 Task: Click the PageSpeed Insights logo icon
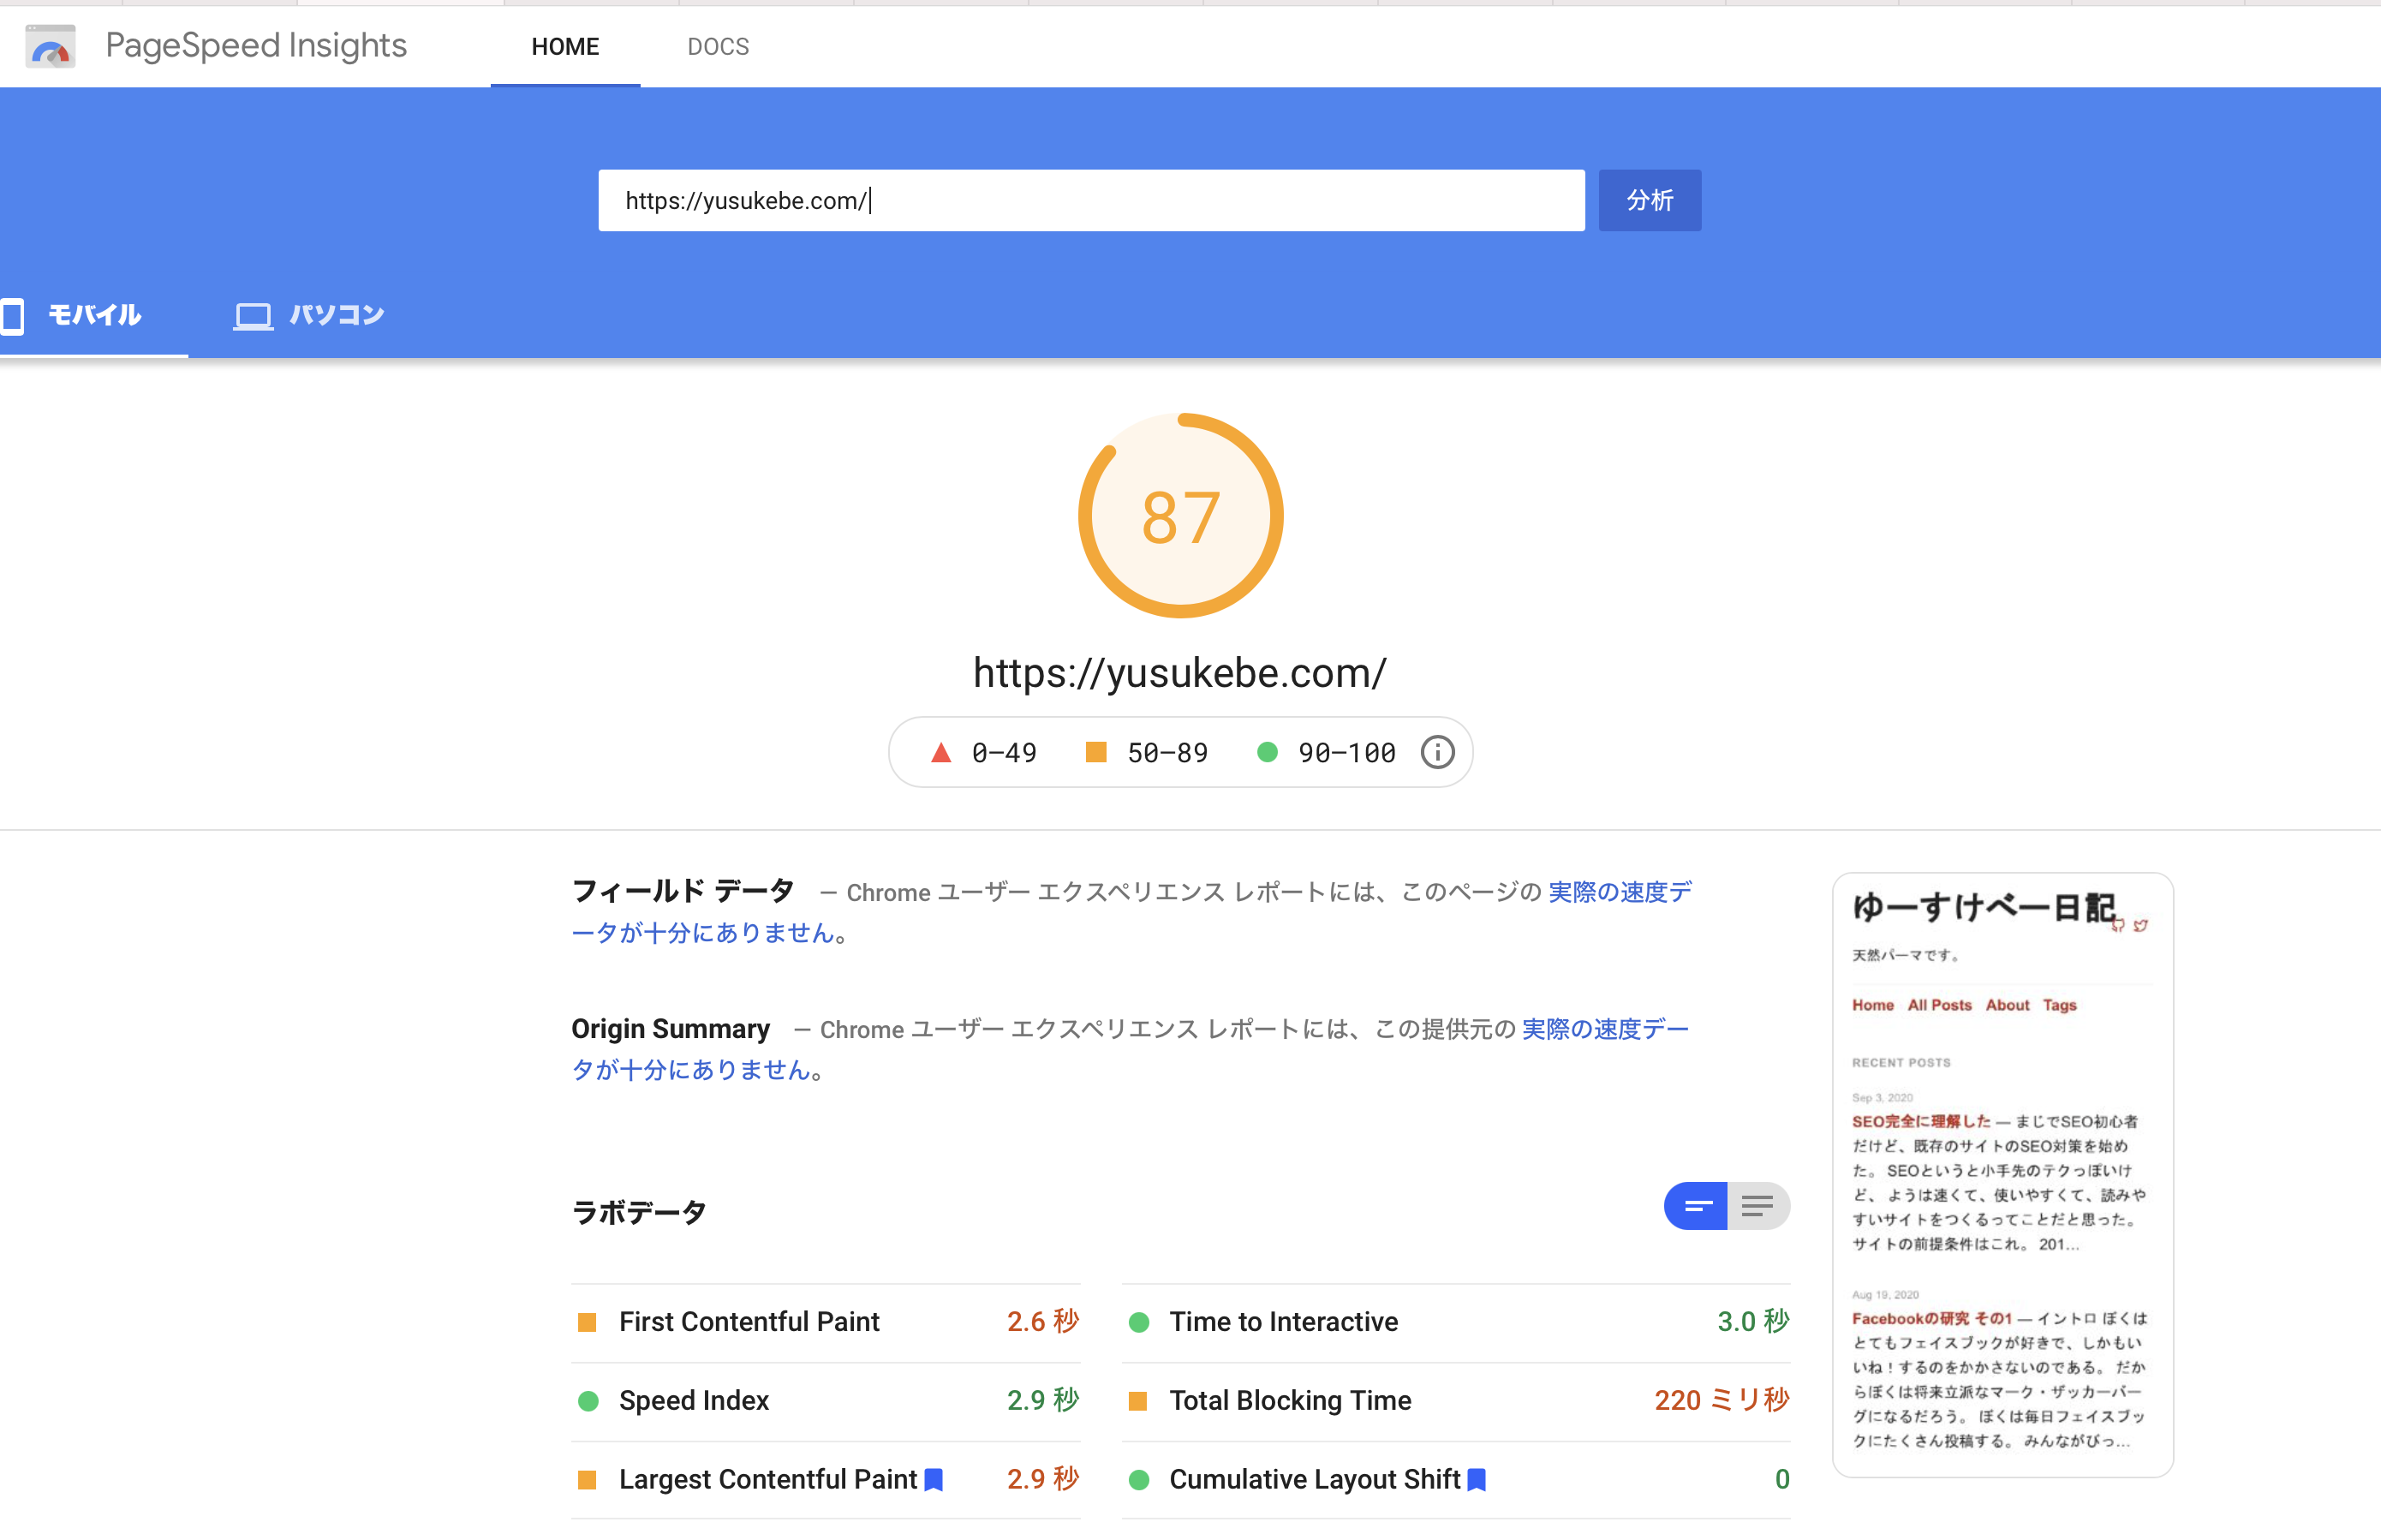tap(51, 46)
